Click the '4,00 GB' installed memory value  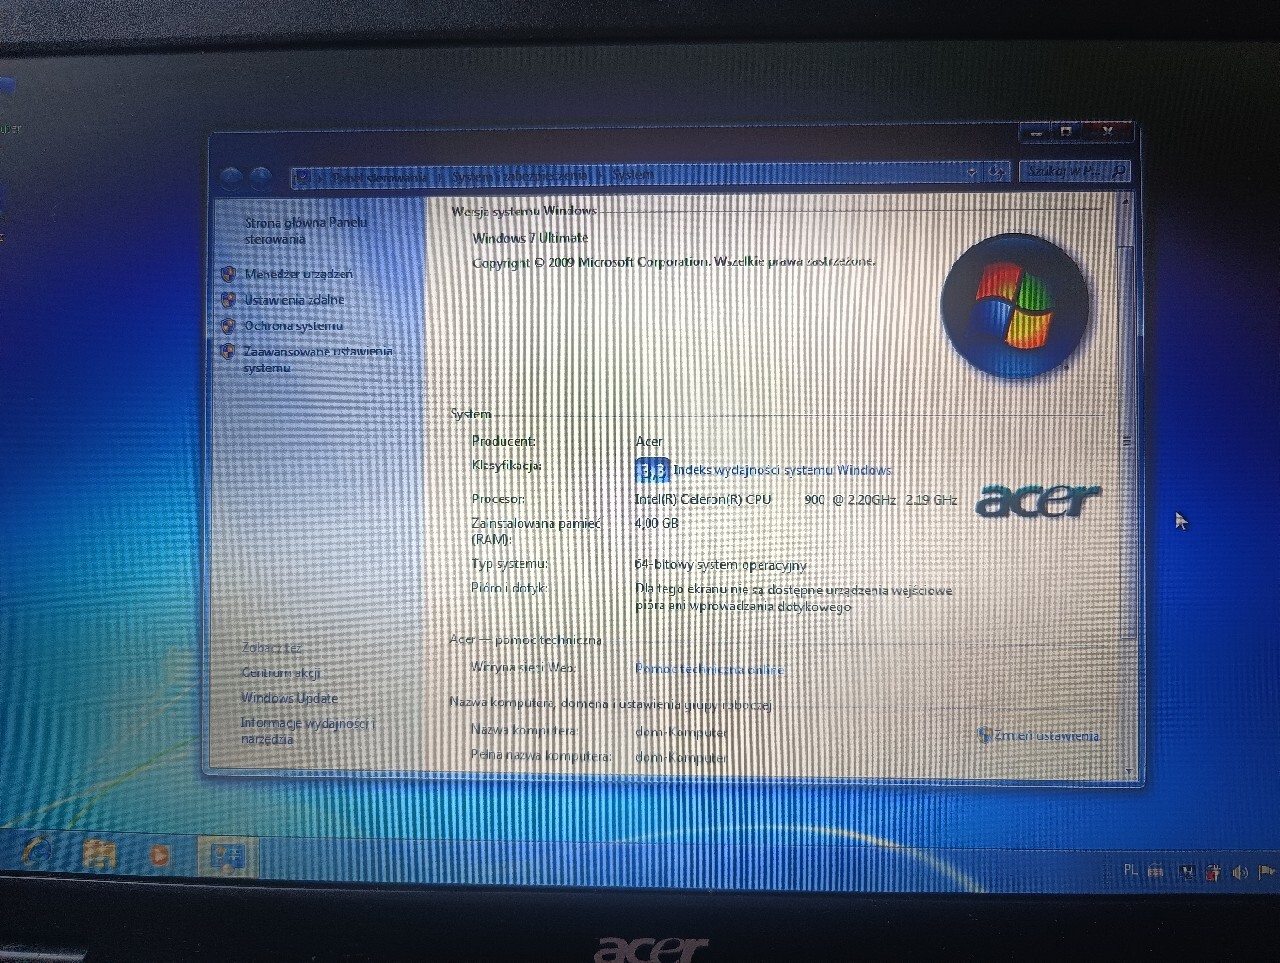(x=657, y=523)
